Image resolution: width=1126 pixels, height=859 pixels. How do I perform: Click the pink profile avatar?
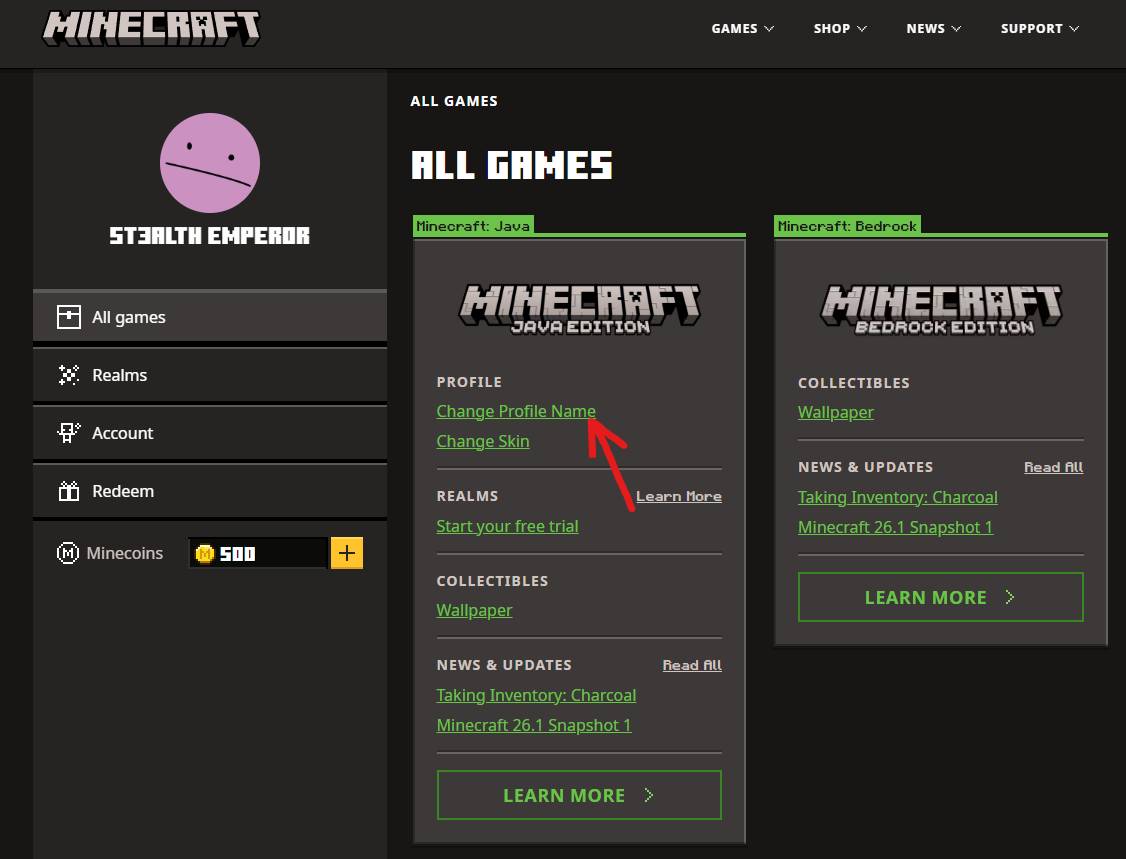[210, 163]
